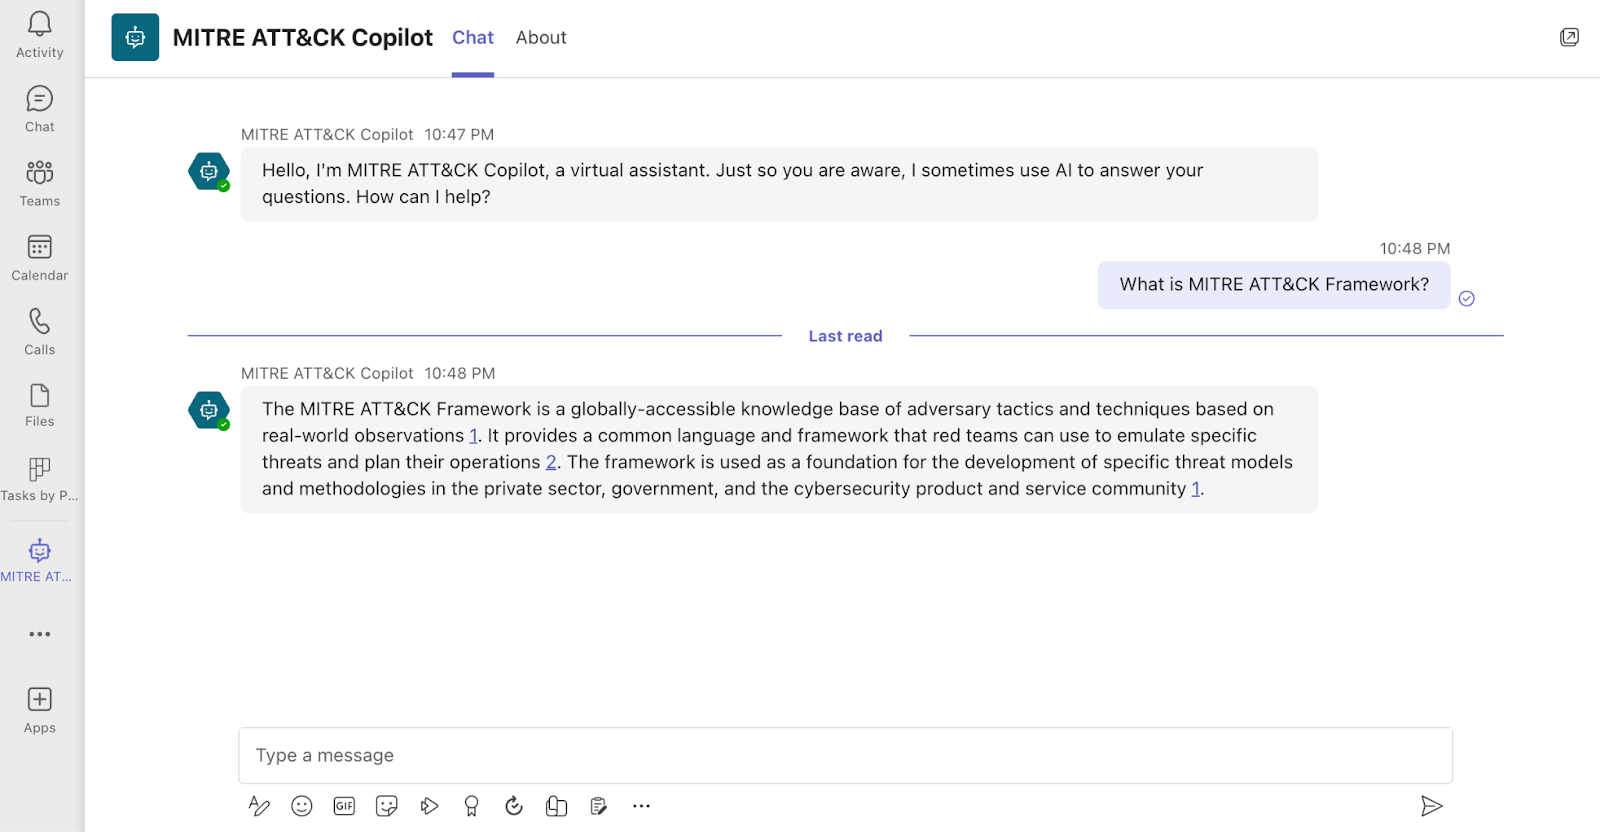Click the bot avatar beside framework answer
Screen dimensions: 1600x832
[209, 410]
